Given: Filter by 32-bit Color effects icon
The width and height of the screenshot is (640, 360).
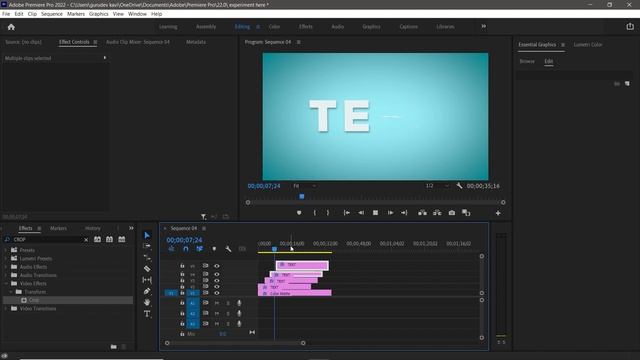Looking at the screenshot, I should pos(109,239).
